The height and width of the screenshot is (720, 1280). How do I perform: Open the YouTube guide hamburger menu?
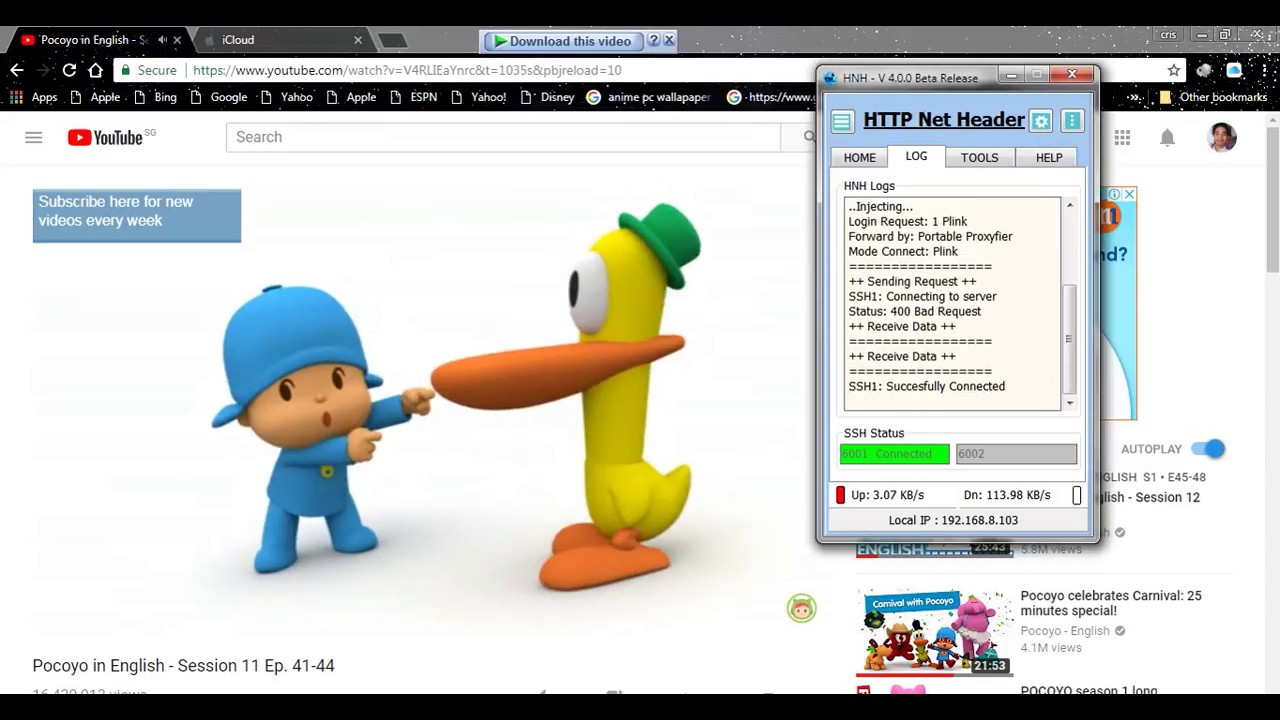(x=34, y=137)
